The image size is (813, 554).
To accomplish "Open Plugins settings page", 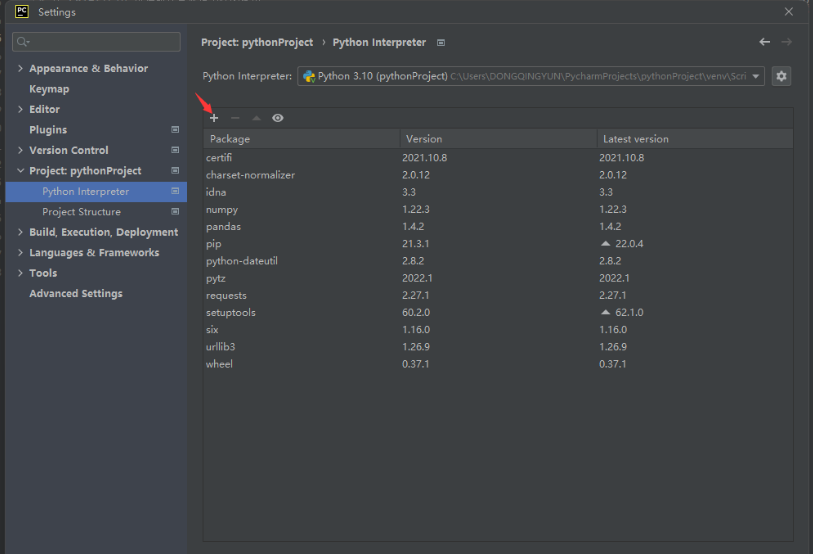I will tap(48, 130).
